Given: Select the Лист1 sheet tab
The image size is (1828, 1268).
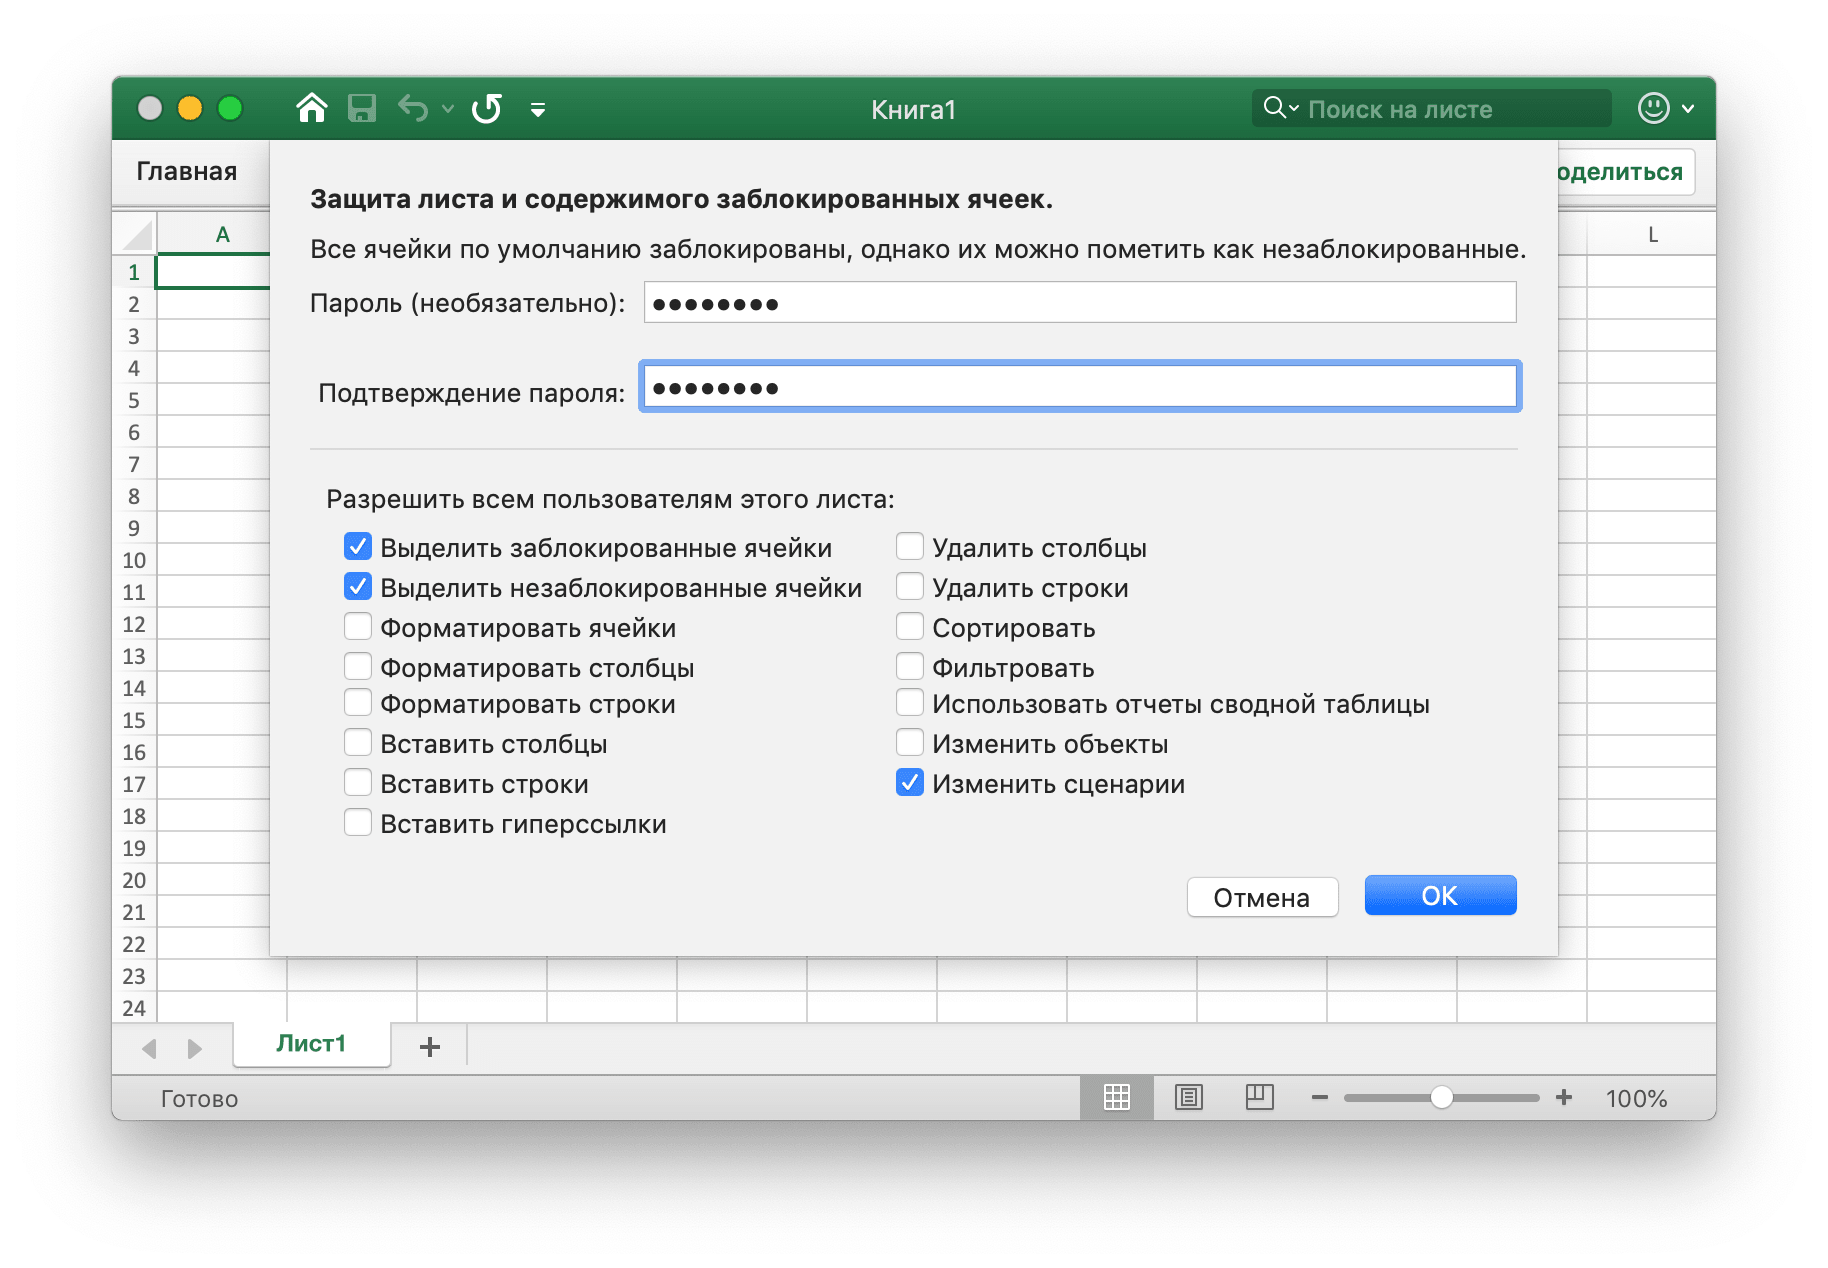Looking at the screenshot, I should click(x=311, y=1044).
